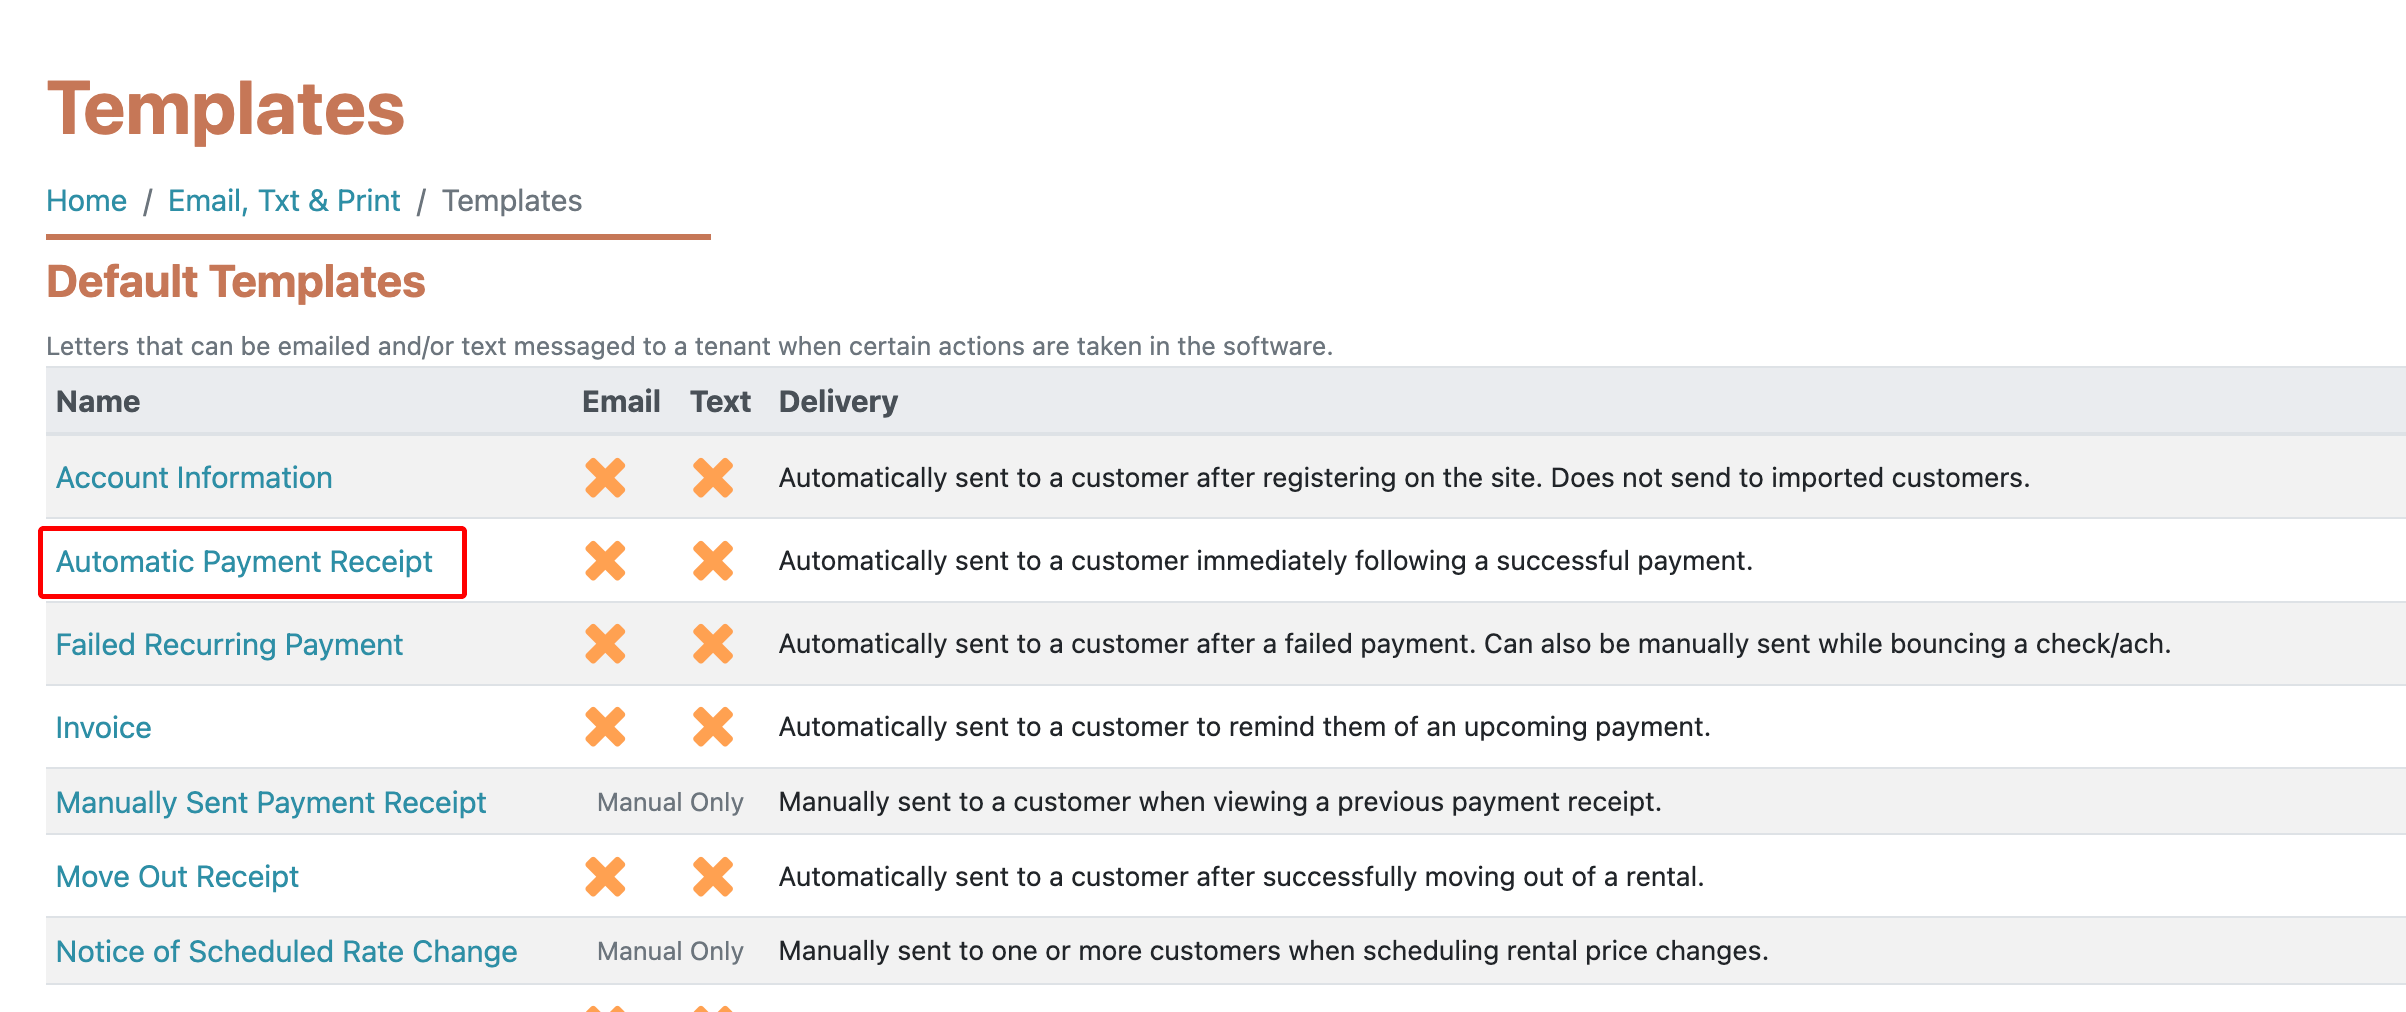Toggle Email X icon for Account Information
2406x1012 pixels.
[606, 477]
